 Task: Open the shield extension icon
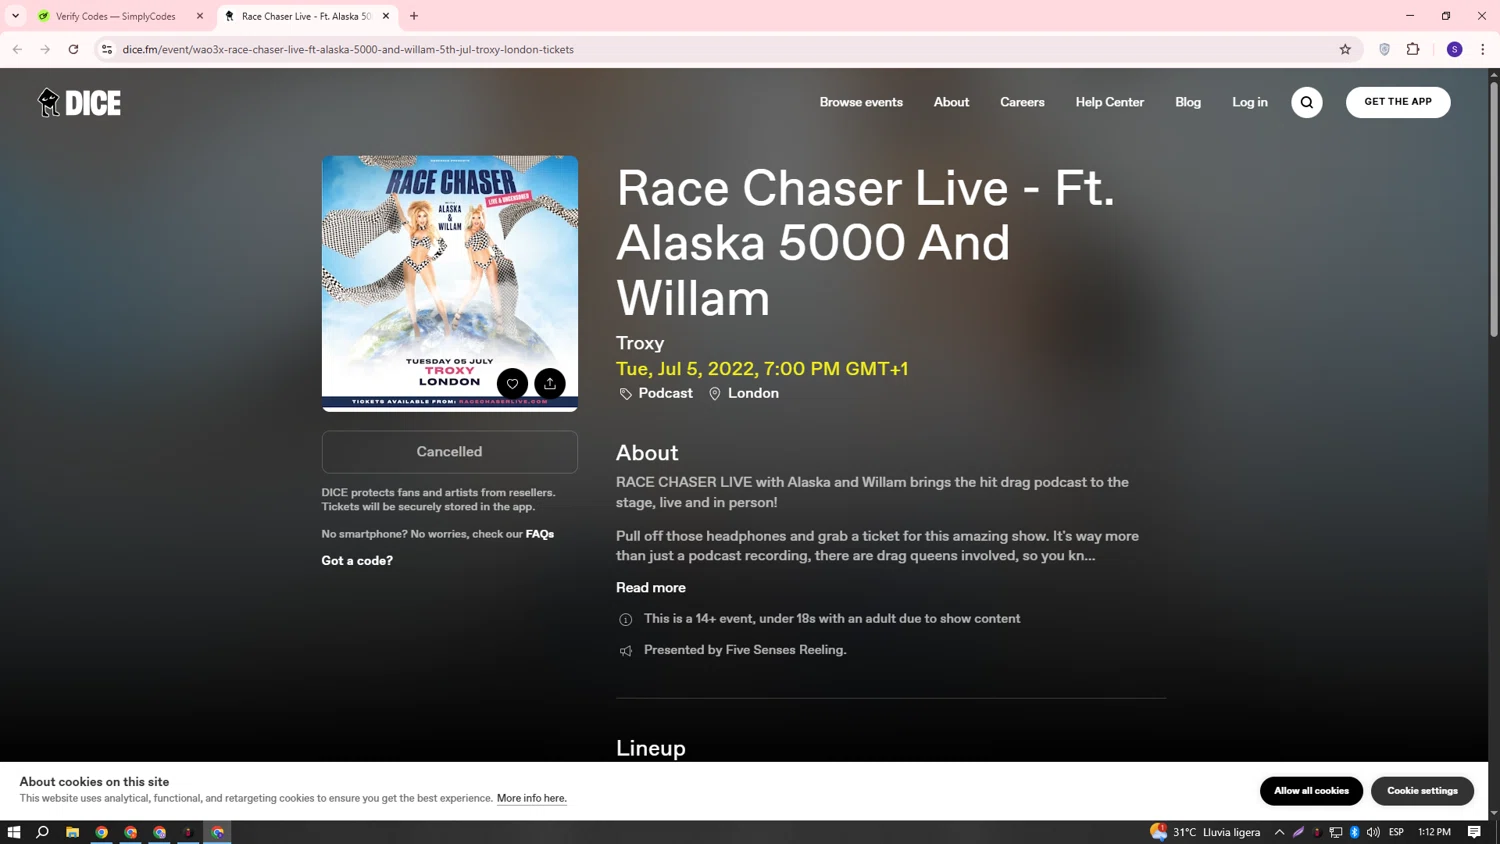pos(1384,49)
